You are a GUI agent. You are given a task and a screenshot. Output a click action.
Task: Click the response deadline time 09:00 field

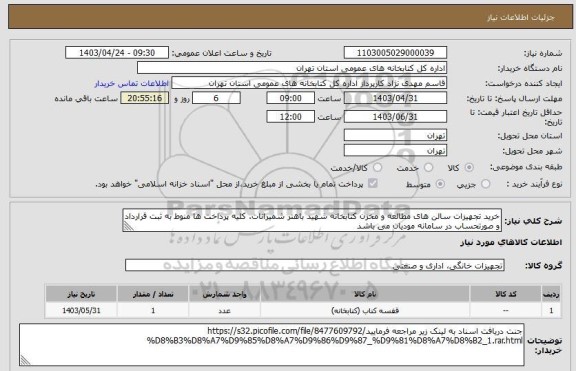click(291, 98)
